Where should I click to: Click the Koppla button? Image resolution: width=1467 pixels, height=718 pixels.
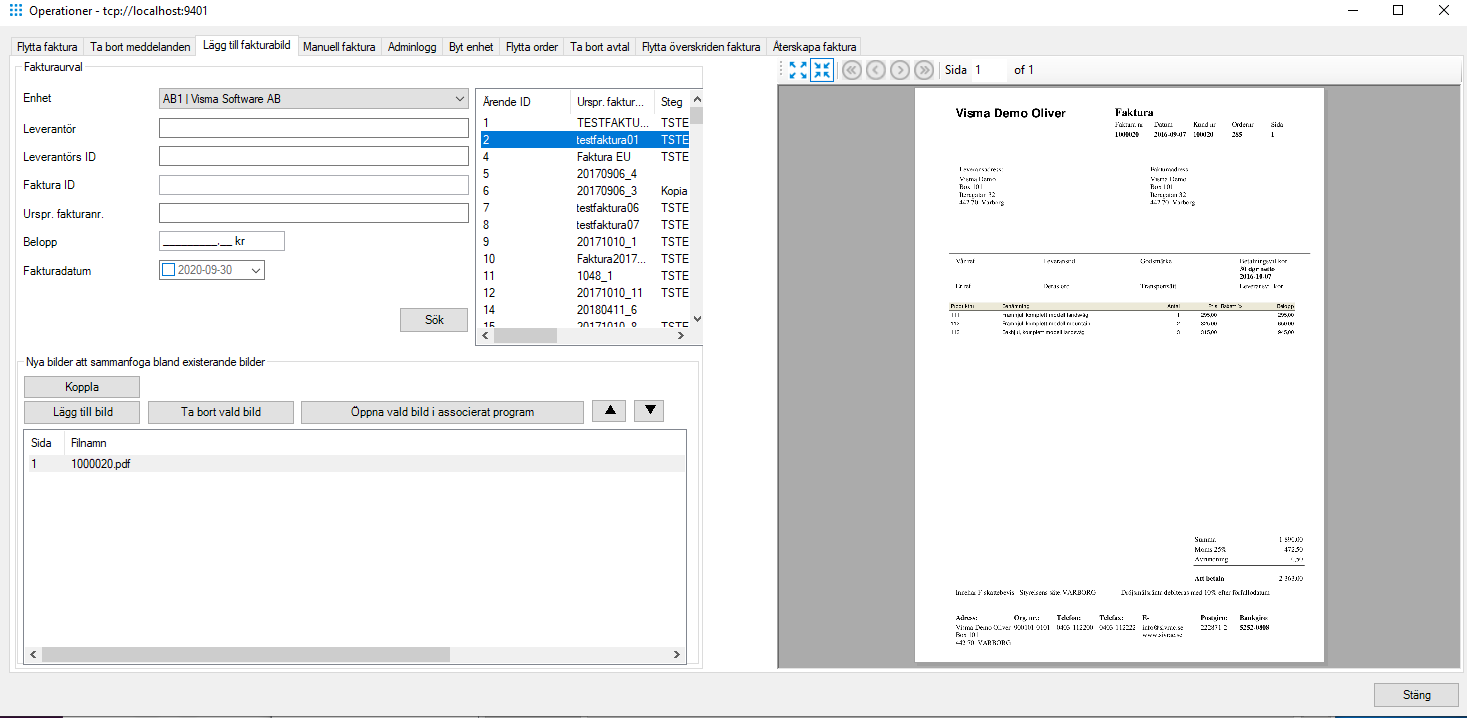(x=81, y=386)
